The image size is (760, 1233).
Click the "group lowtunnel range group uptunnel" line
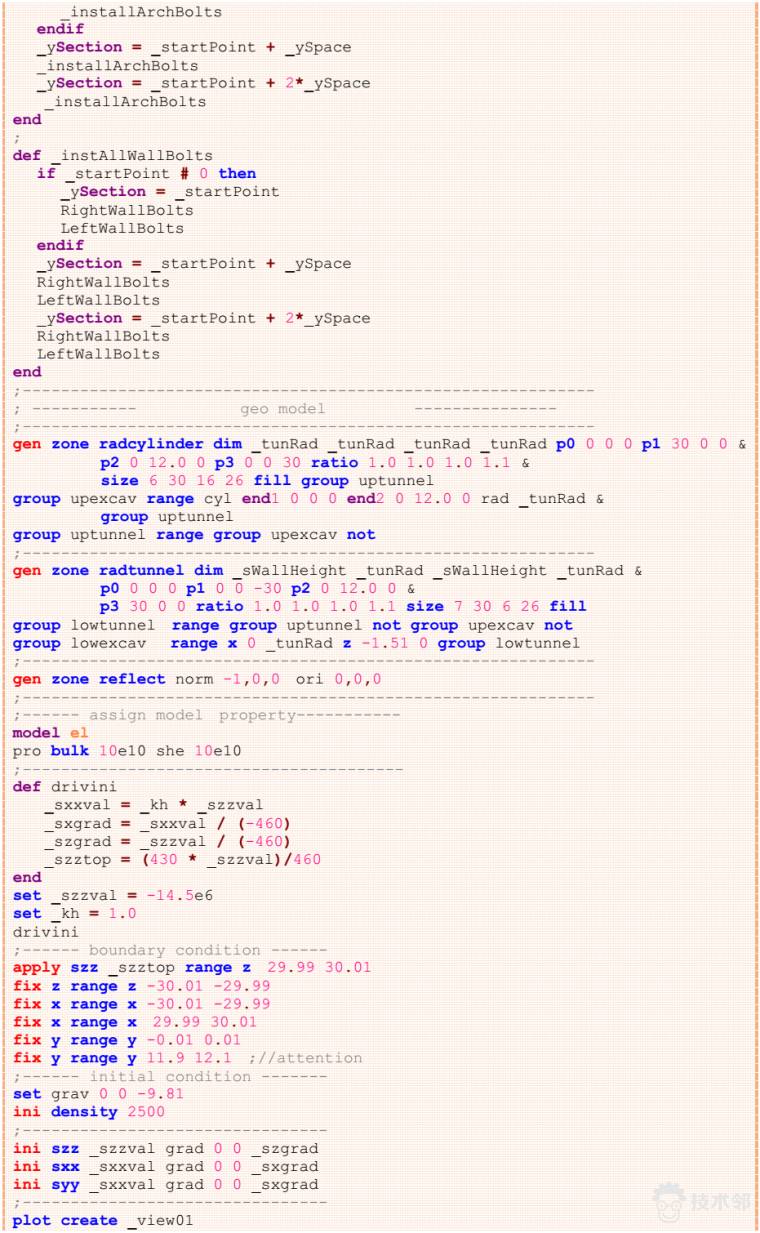point(293,625)
